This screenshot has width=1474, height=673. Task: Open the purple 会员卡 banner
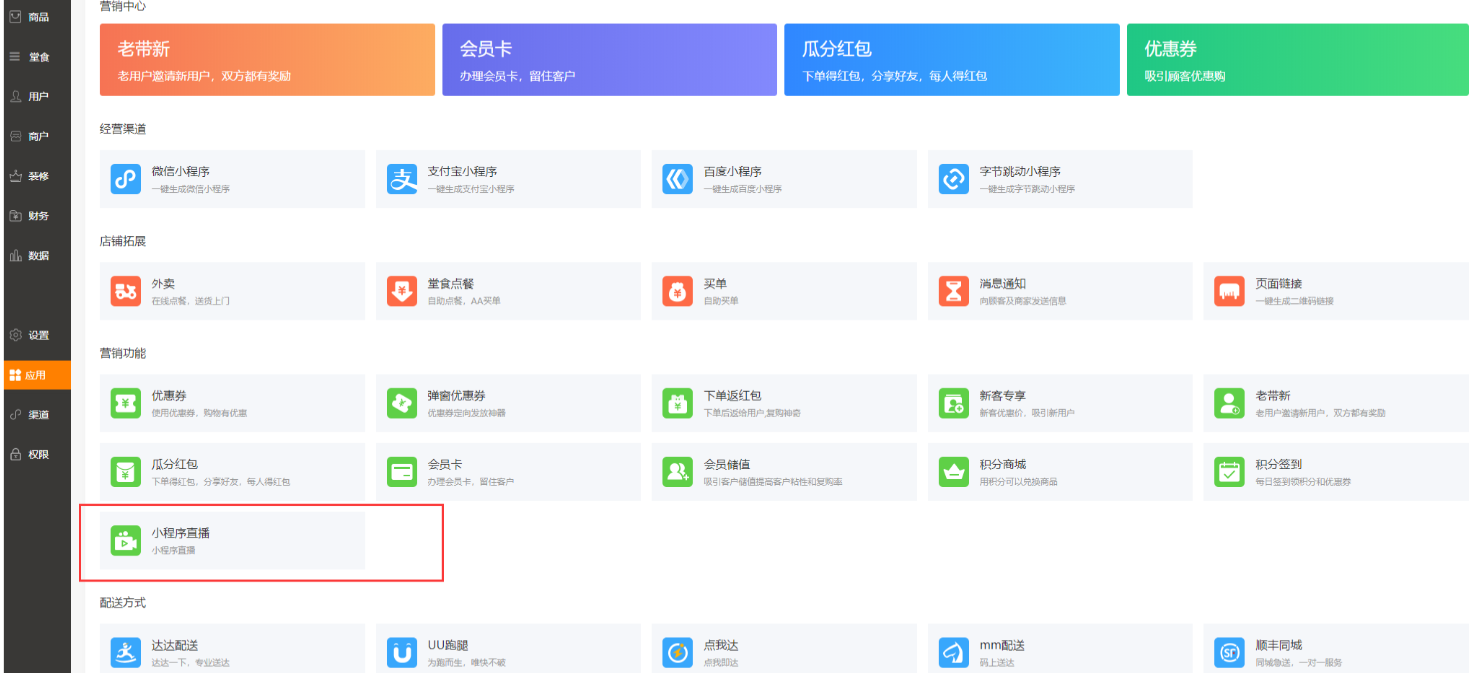tap(609, 60)
